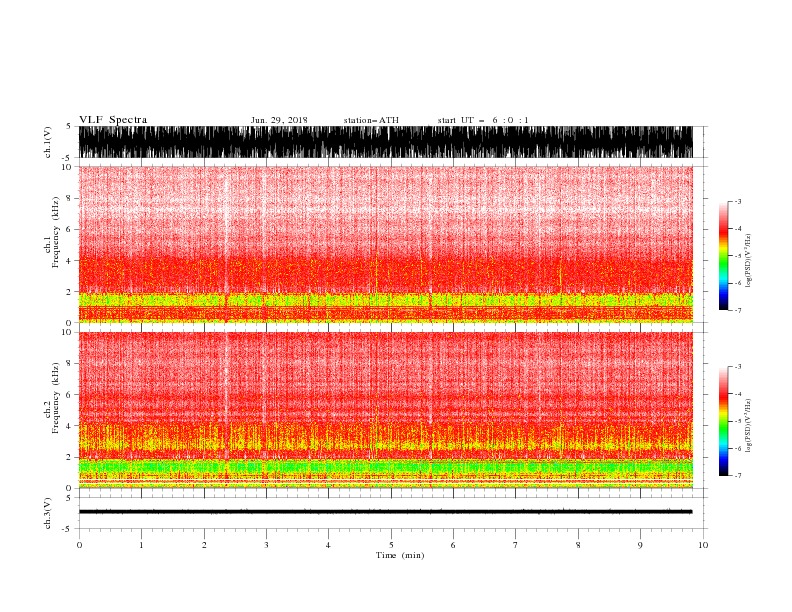
Task: Click the ch.2 spectrogram panel
Action: (386, 410)
